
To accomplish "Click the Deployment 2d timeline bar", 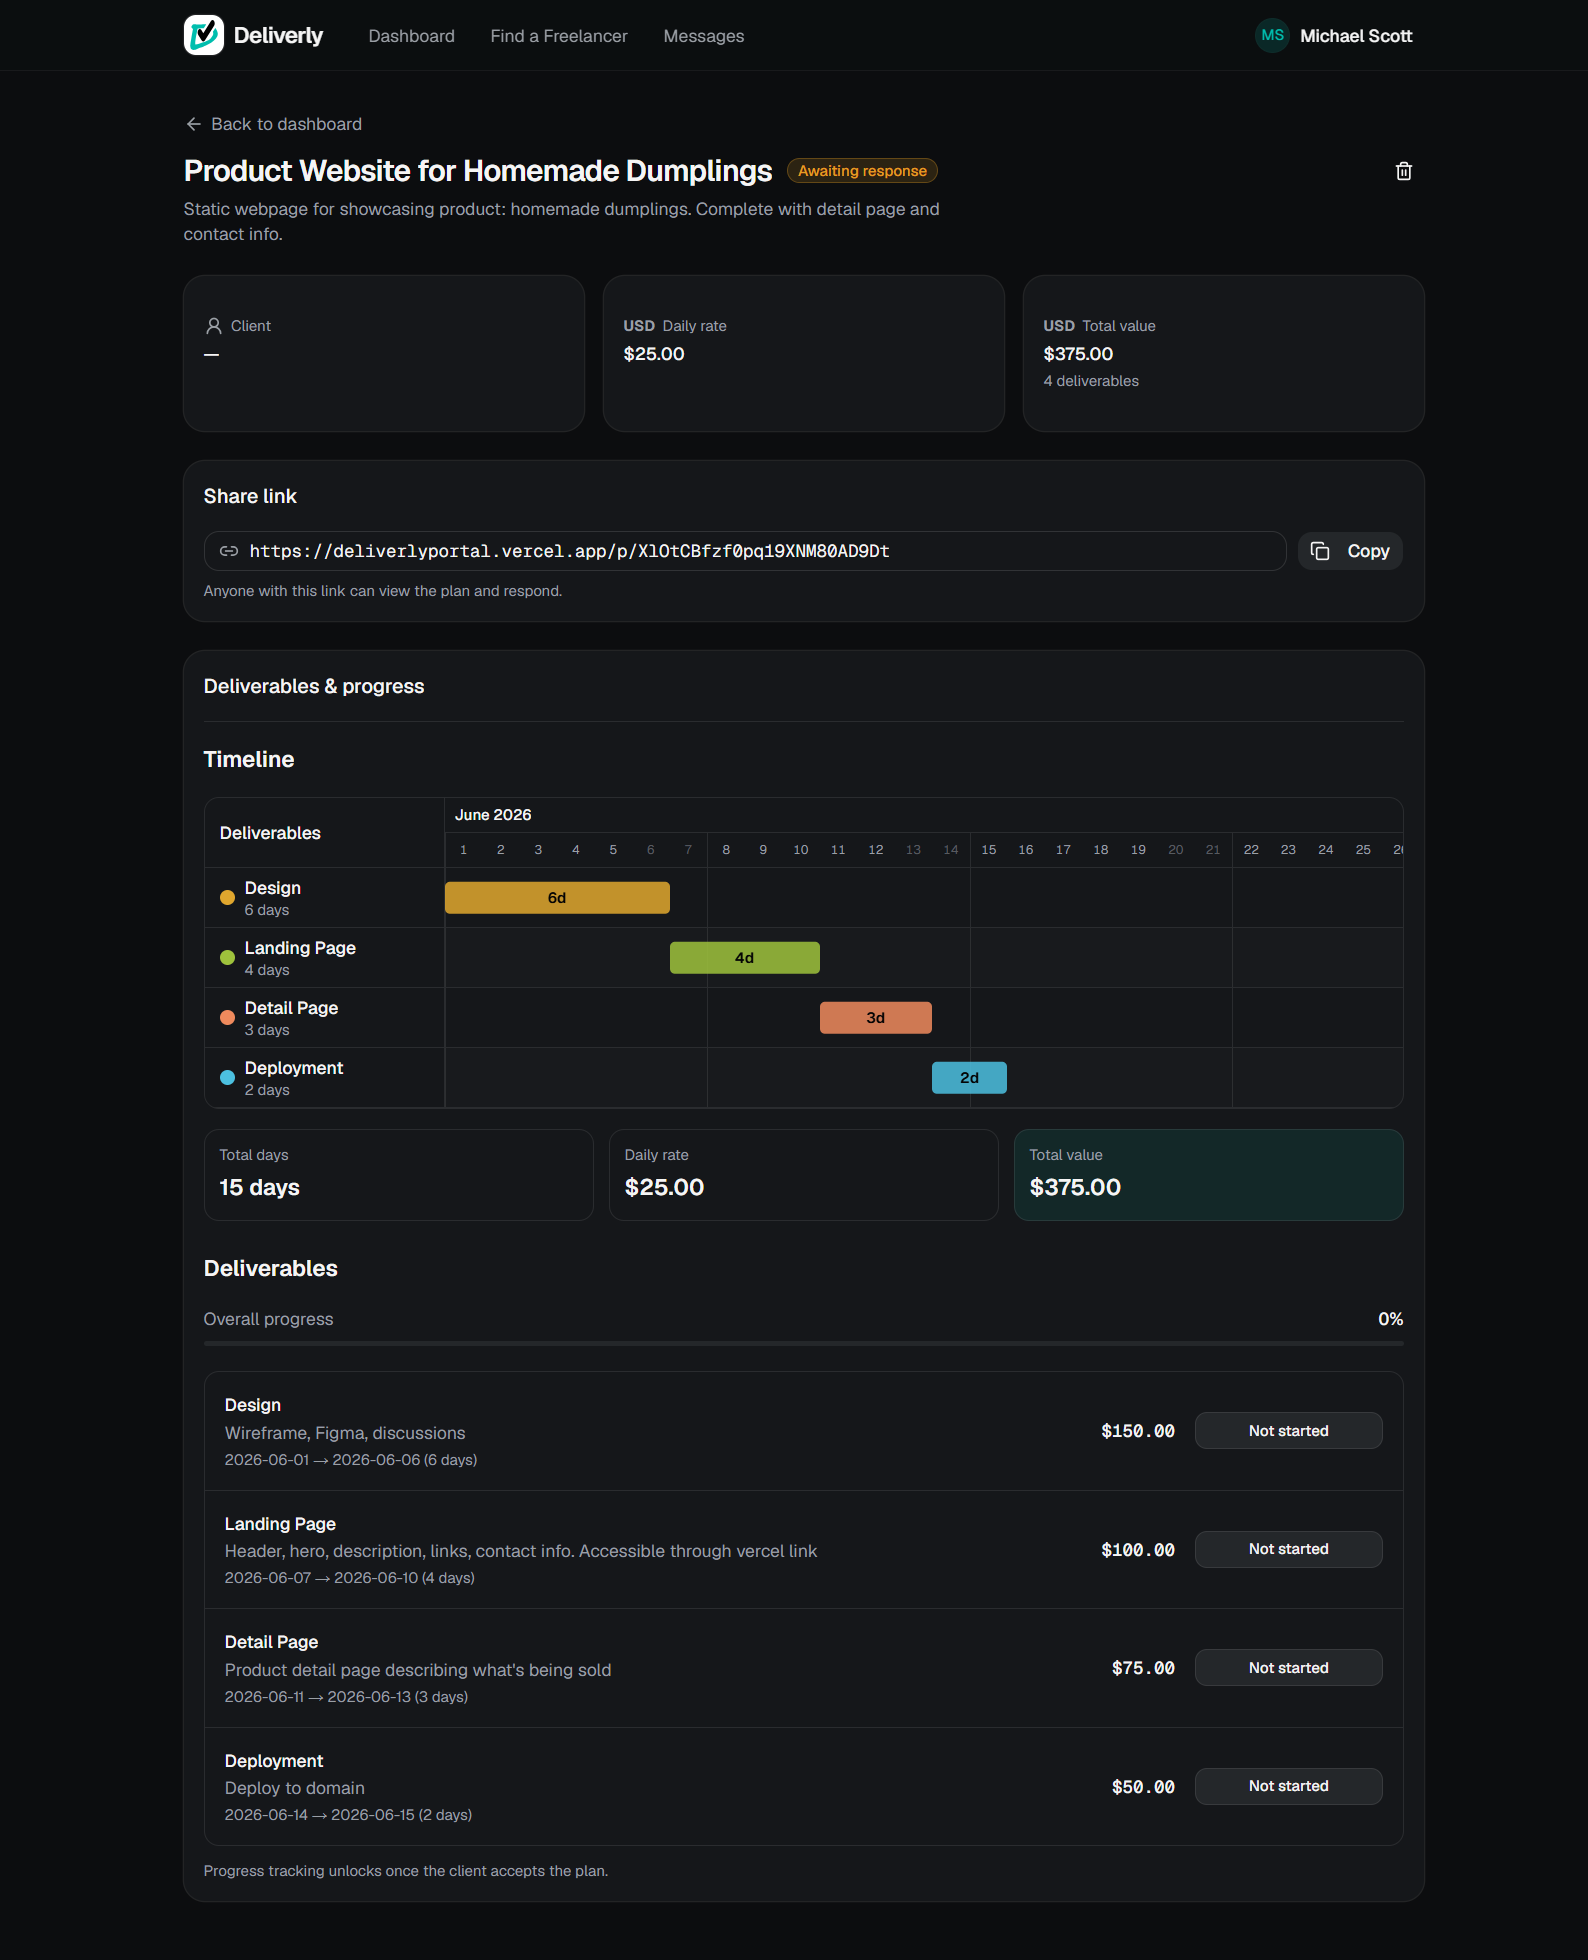I will pyautogui.click(x=969, y=1078).
